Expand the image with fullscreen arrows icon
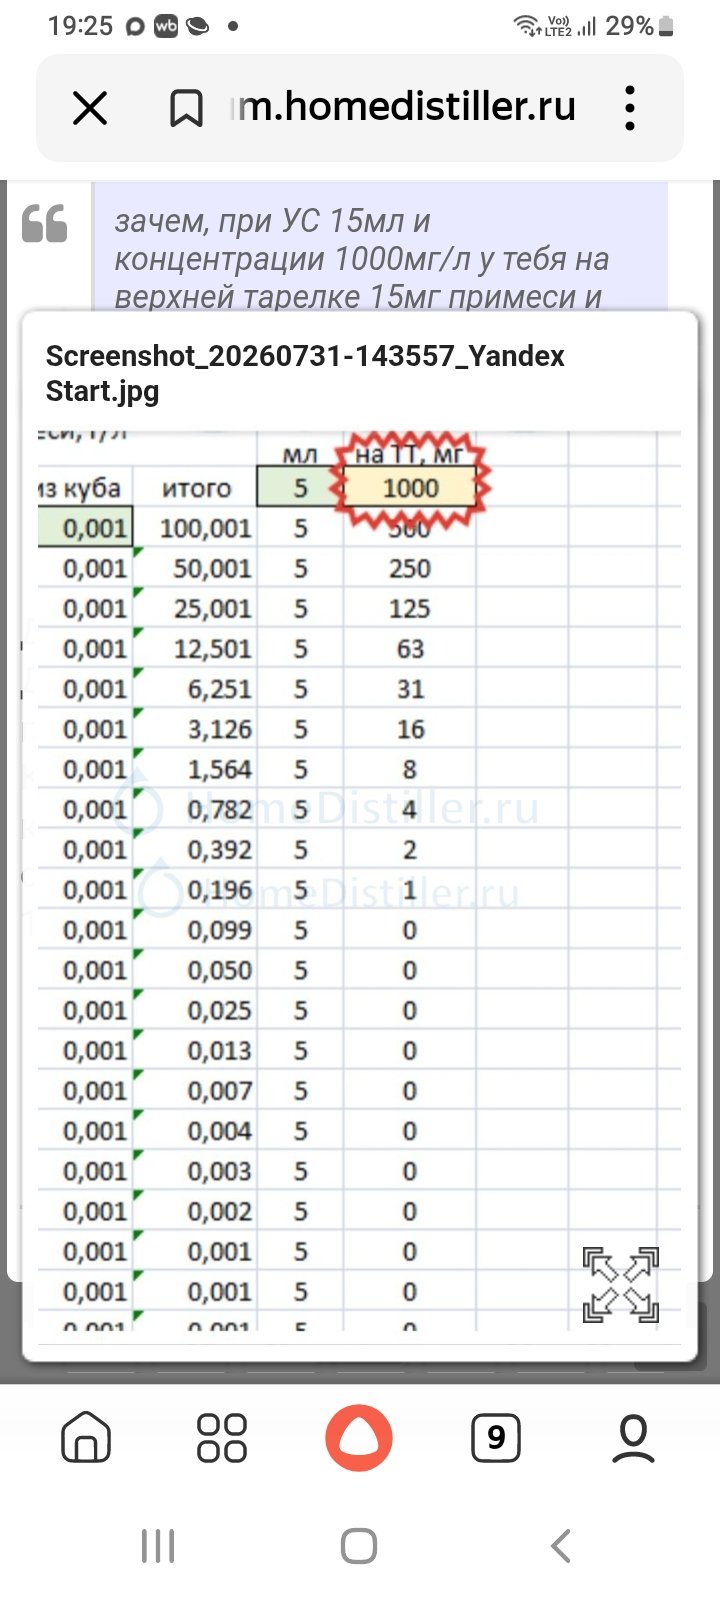The image size is (720, 1600). pos(621,1284)
